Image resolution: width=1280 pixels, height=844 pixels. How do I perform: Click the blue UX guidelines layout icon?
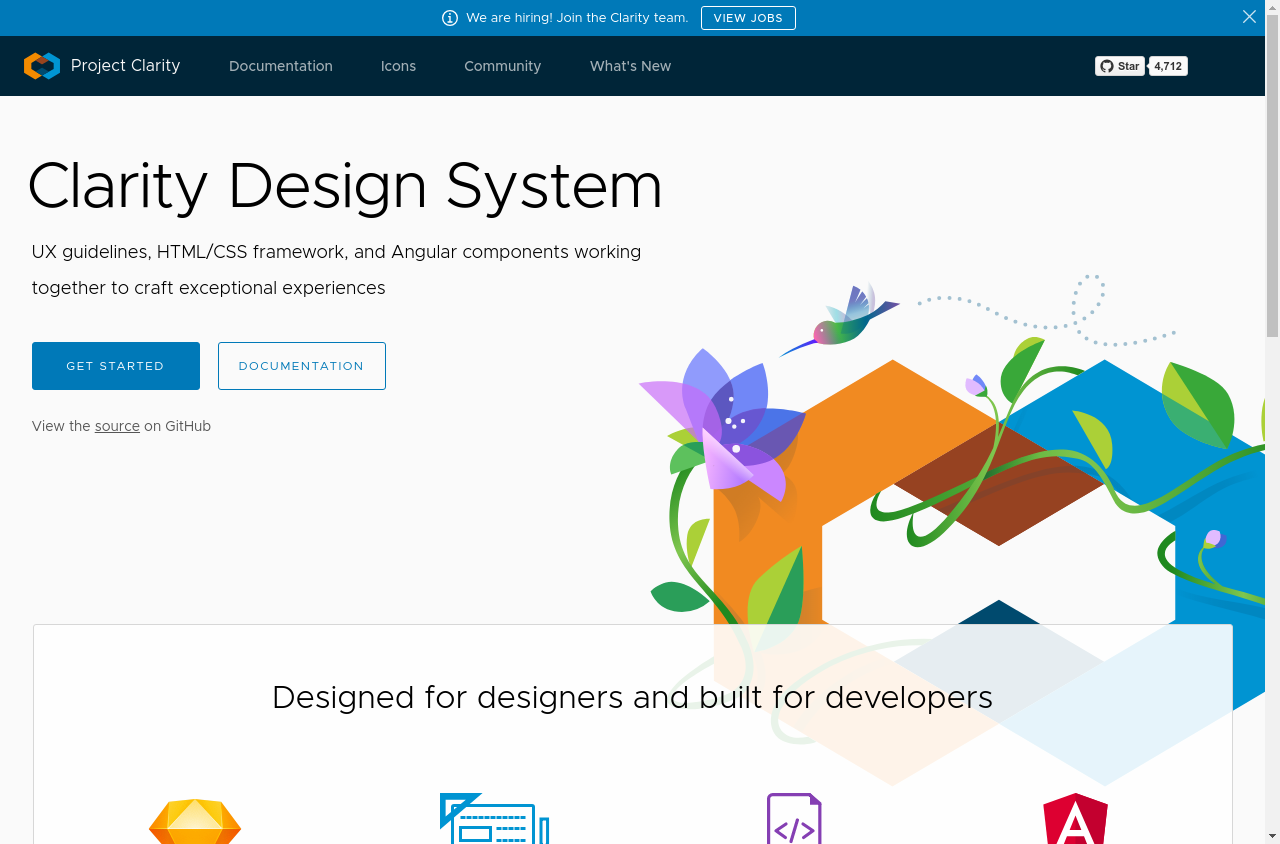495,819
